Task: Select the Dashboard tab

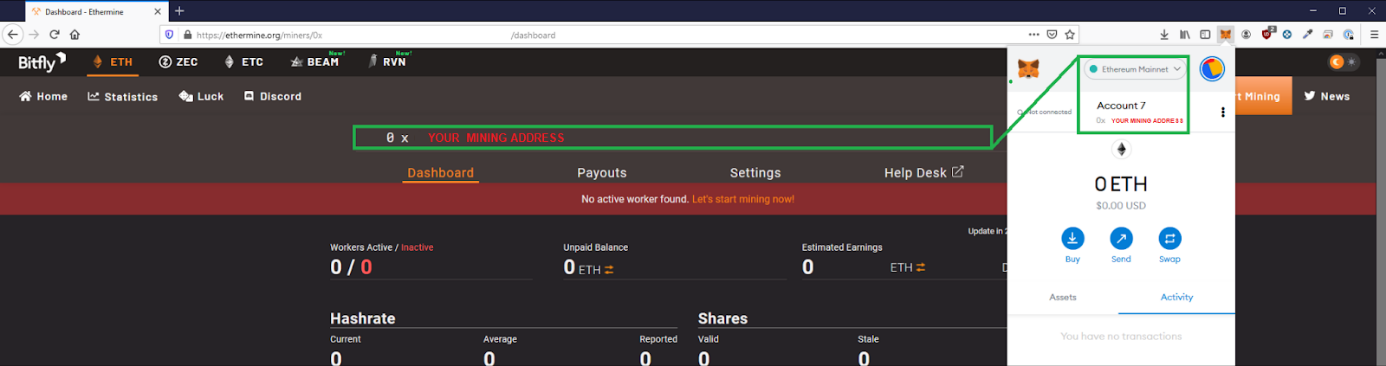Action: point(440,173)
